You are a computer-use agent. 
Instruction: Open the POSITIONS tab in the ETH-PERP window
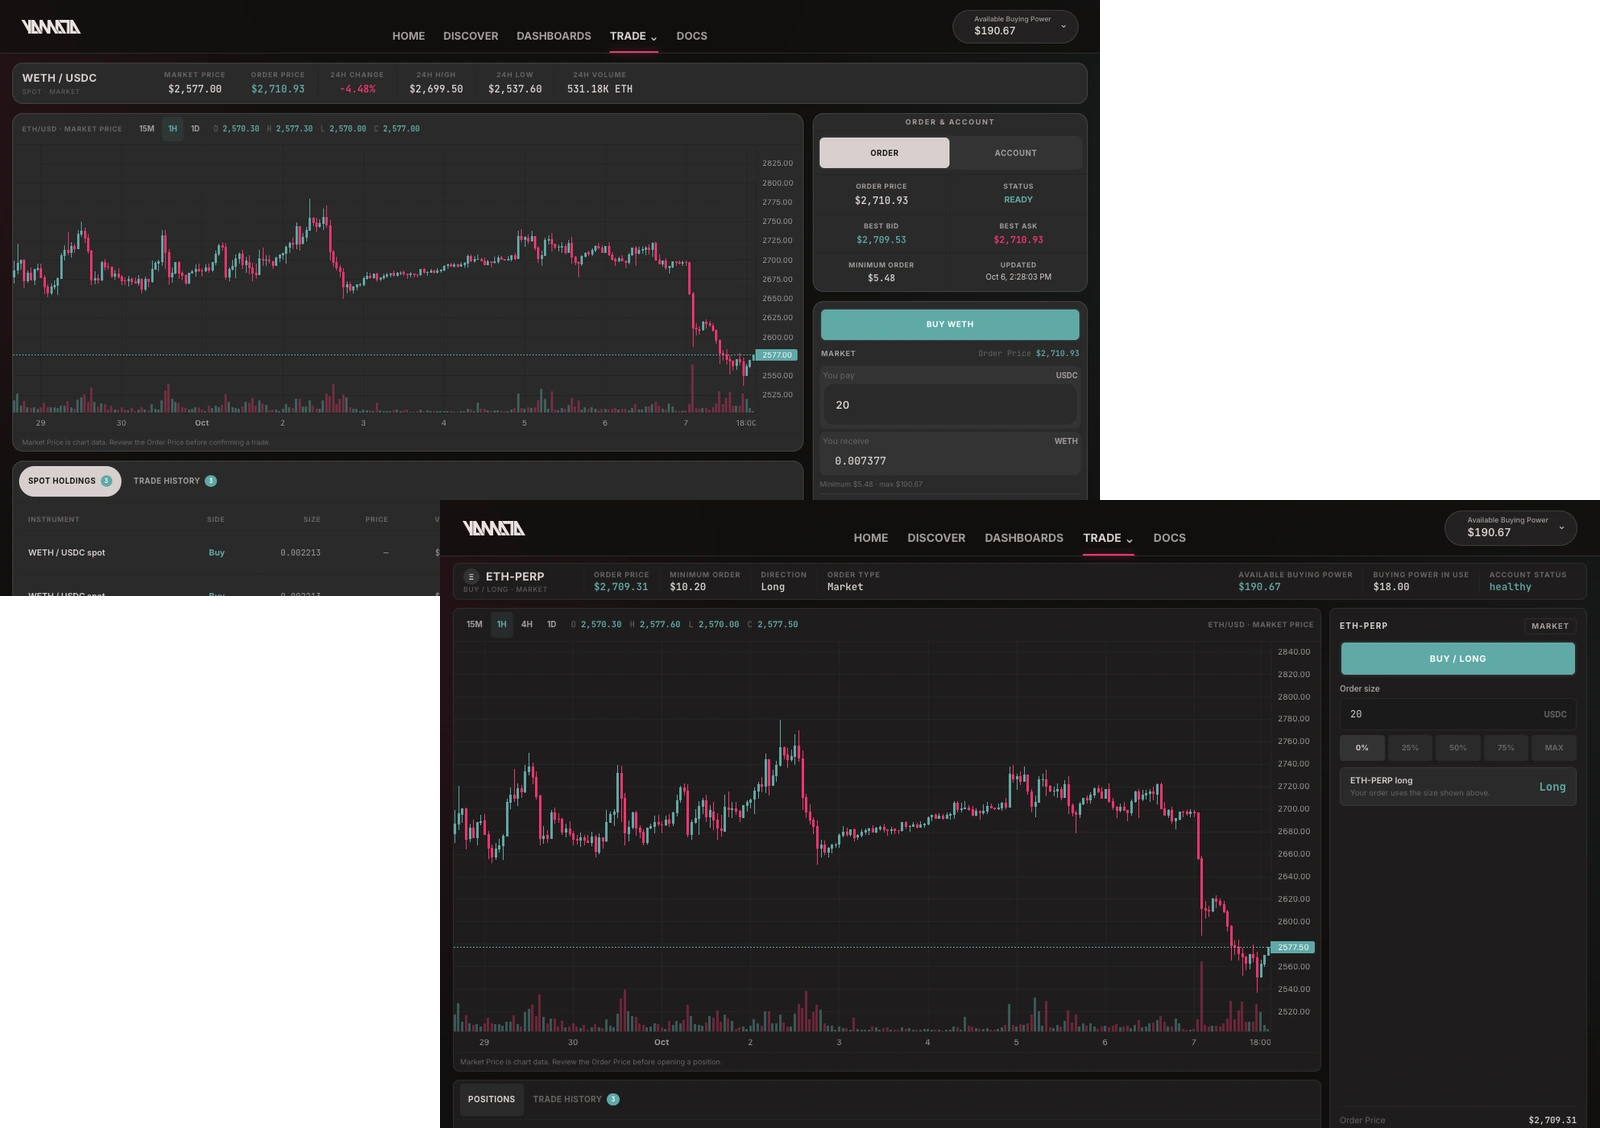point(492,1099)
